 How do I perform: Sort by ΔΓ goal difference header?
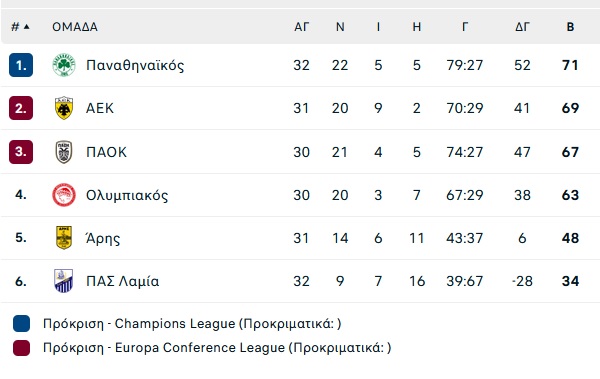[x=522, y=27]
